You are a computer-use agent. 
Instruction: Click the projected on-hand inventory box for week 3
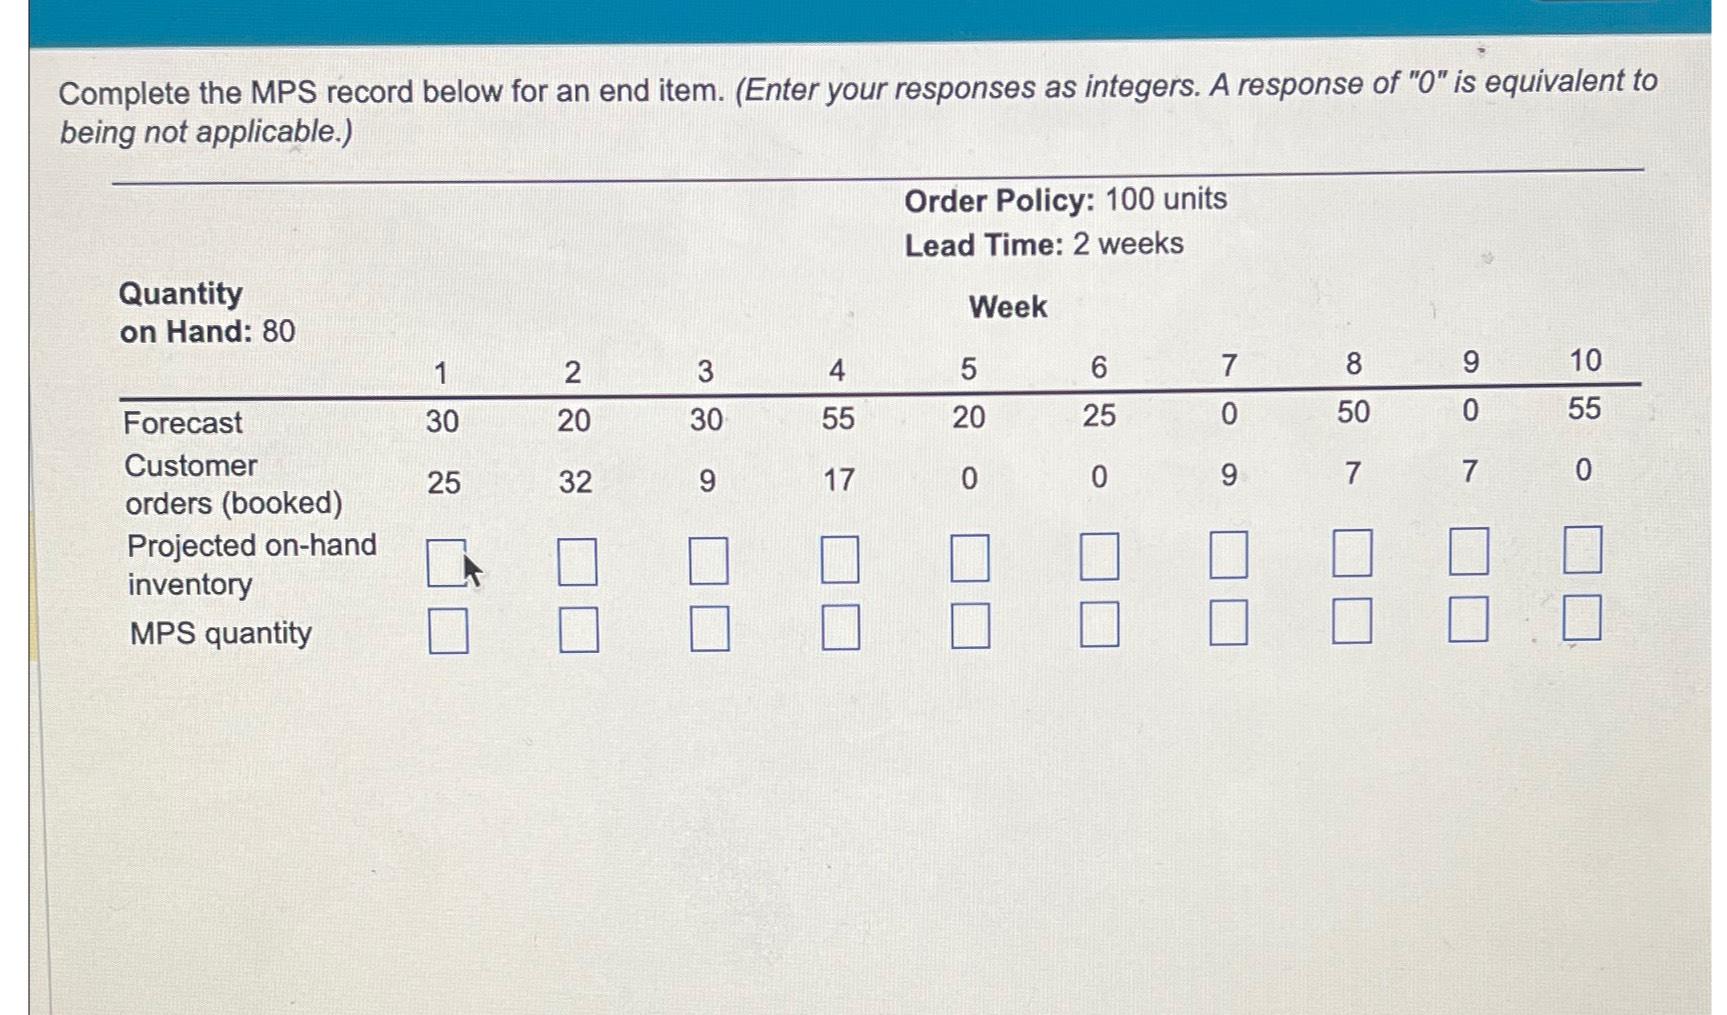point(708,561)
